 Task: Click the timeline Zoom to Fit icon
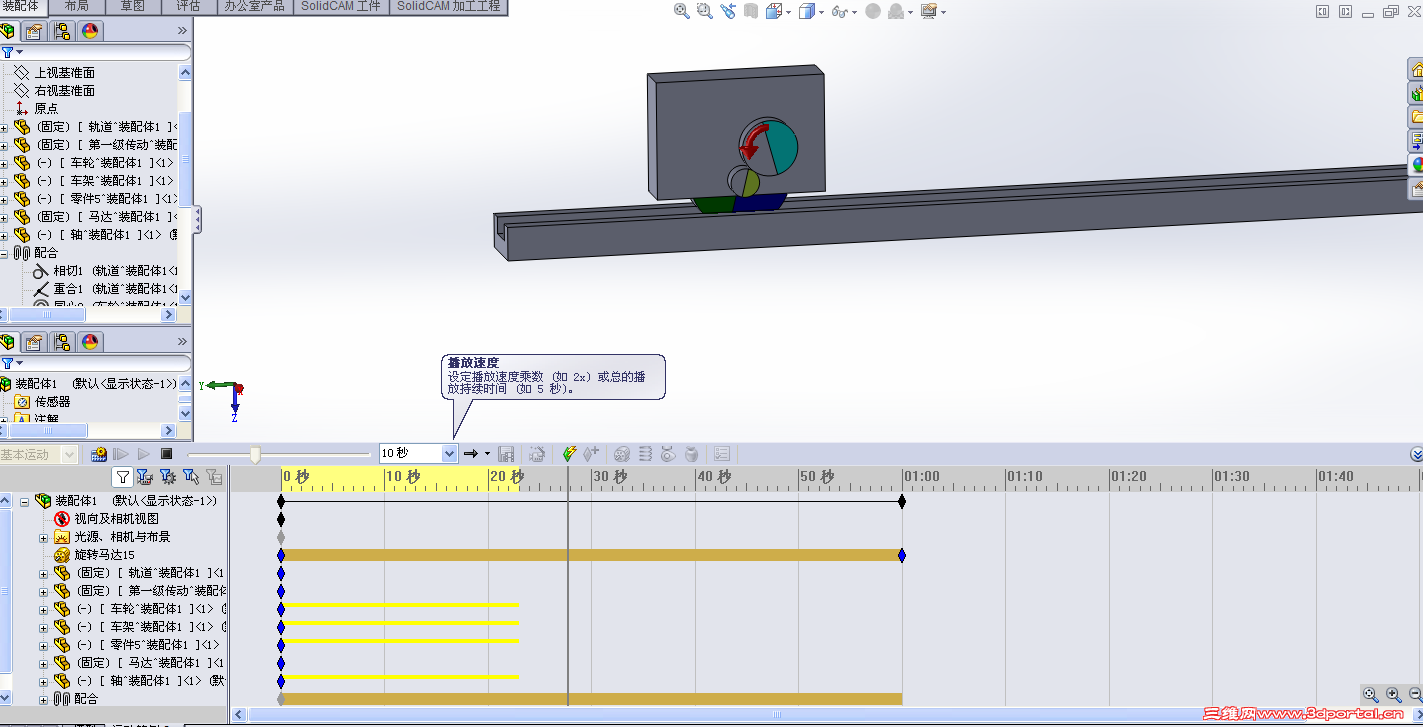1371,694
